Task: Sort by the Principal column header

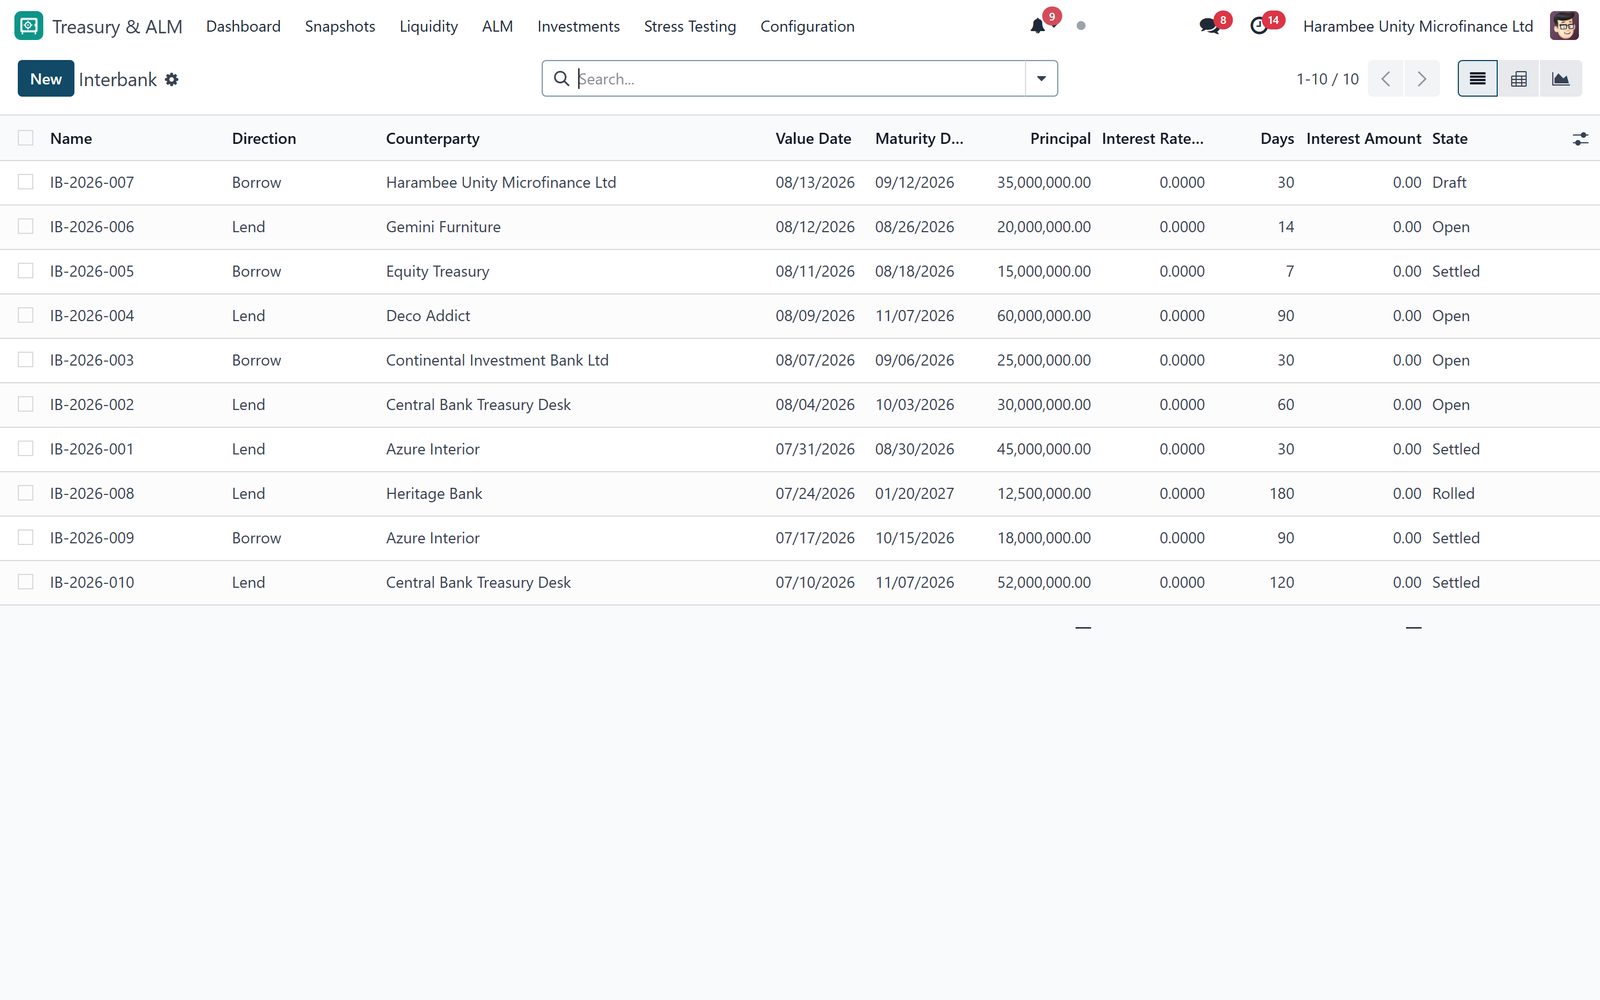Action: coord(1060,138)
